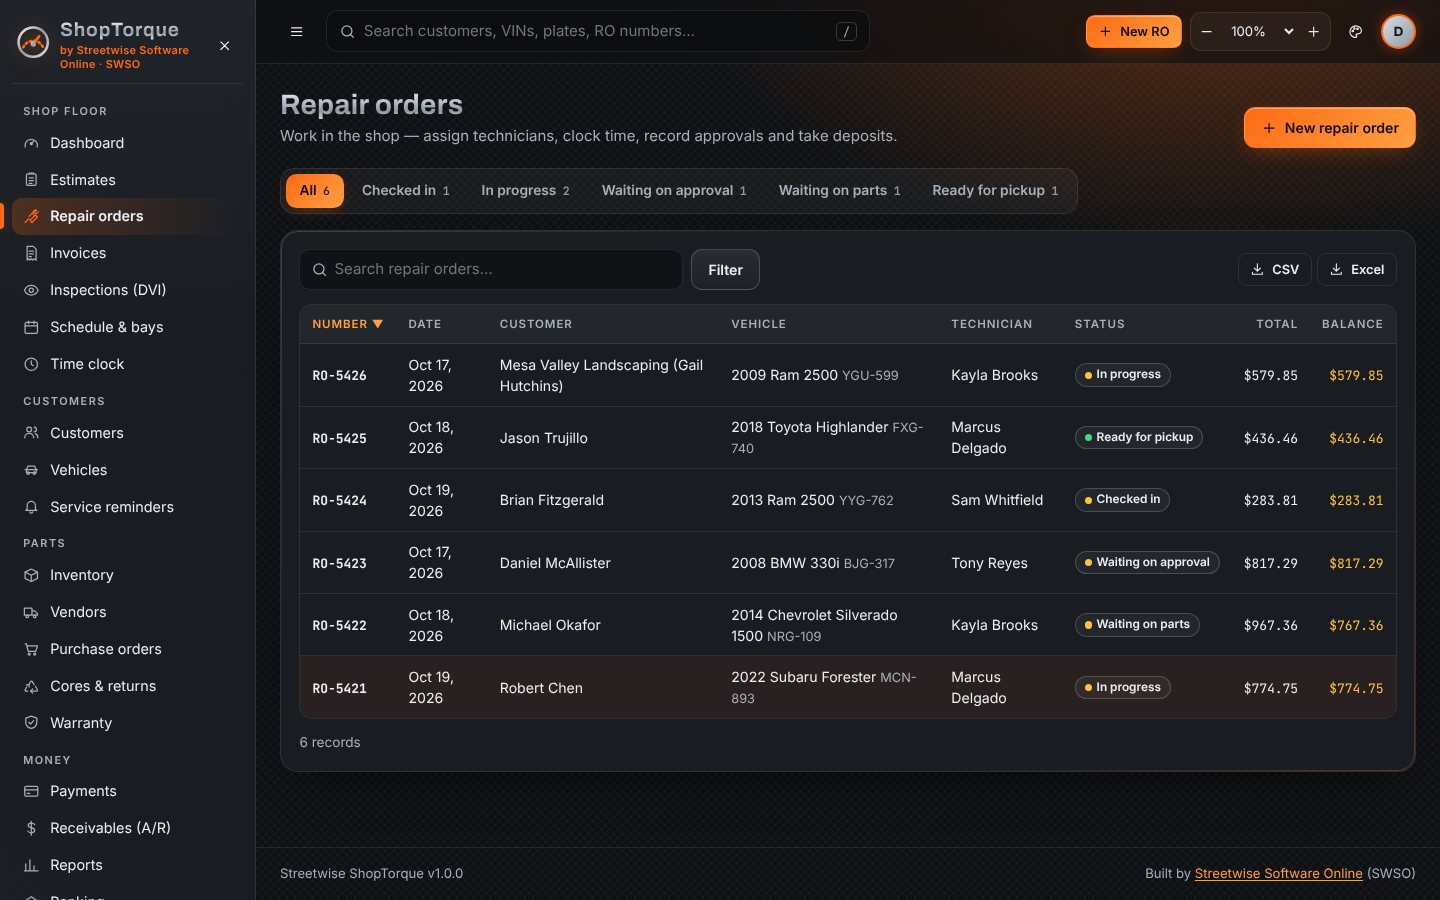Screen dimensions: 1440x900
Task: Switch to Waiting on parts tab
Action: tap(839, 190)
